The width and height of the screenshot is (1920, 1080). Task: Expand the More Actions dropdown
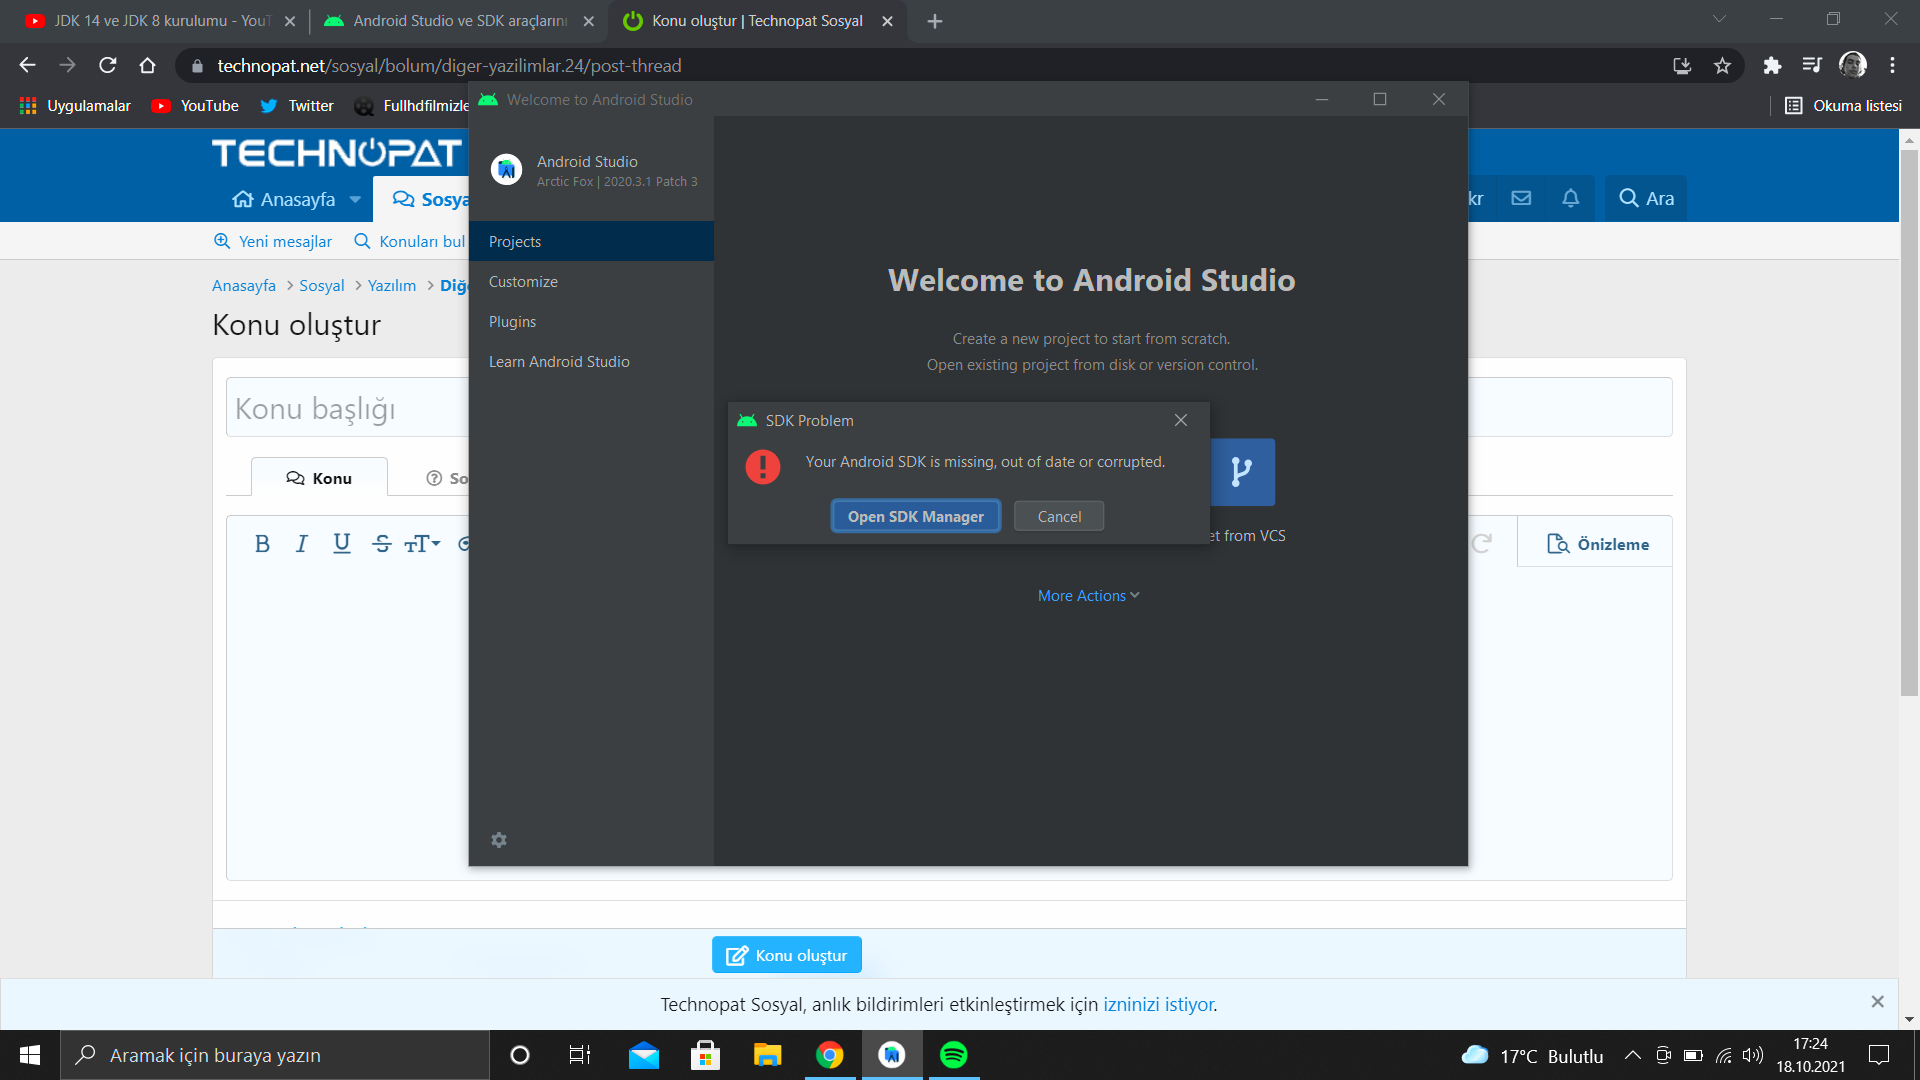[1088, 596]
